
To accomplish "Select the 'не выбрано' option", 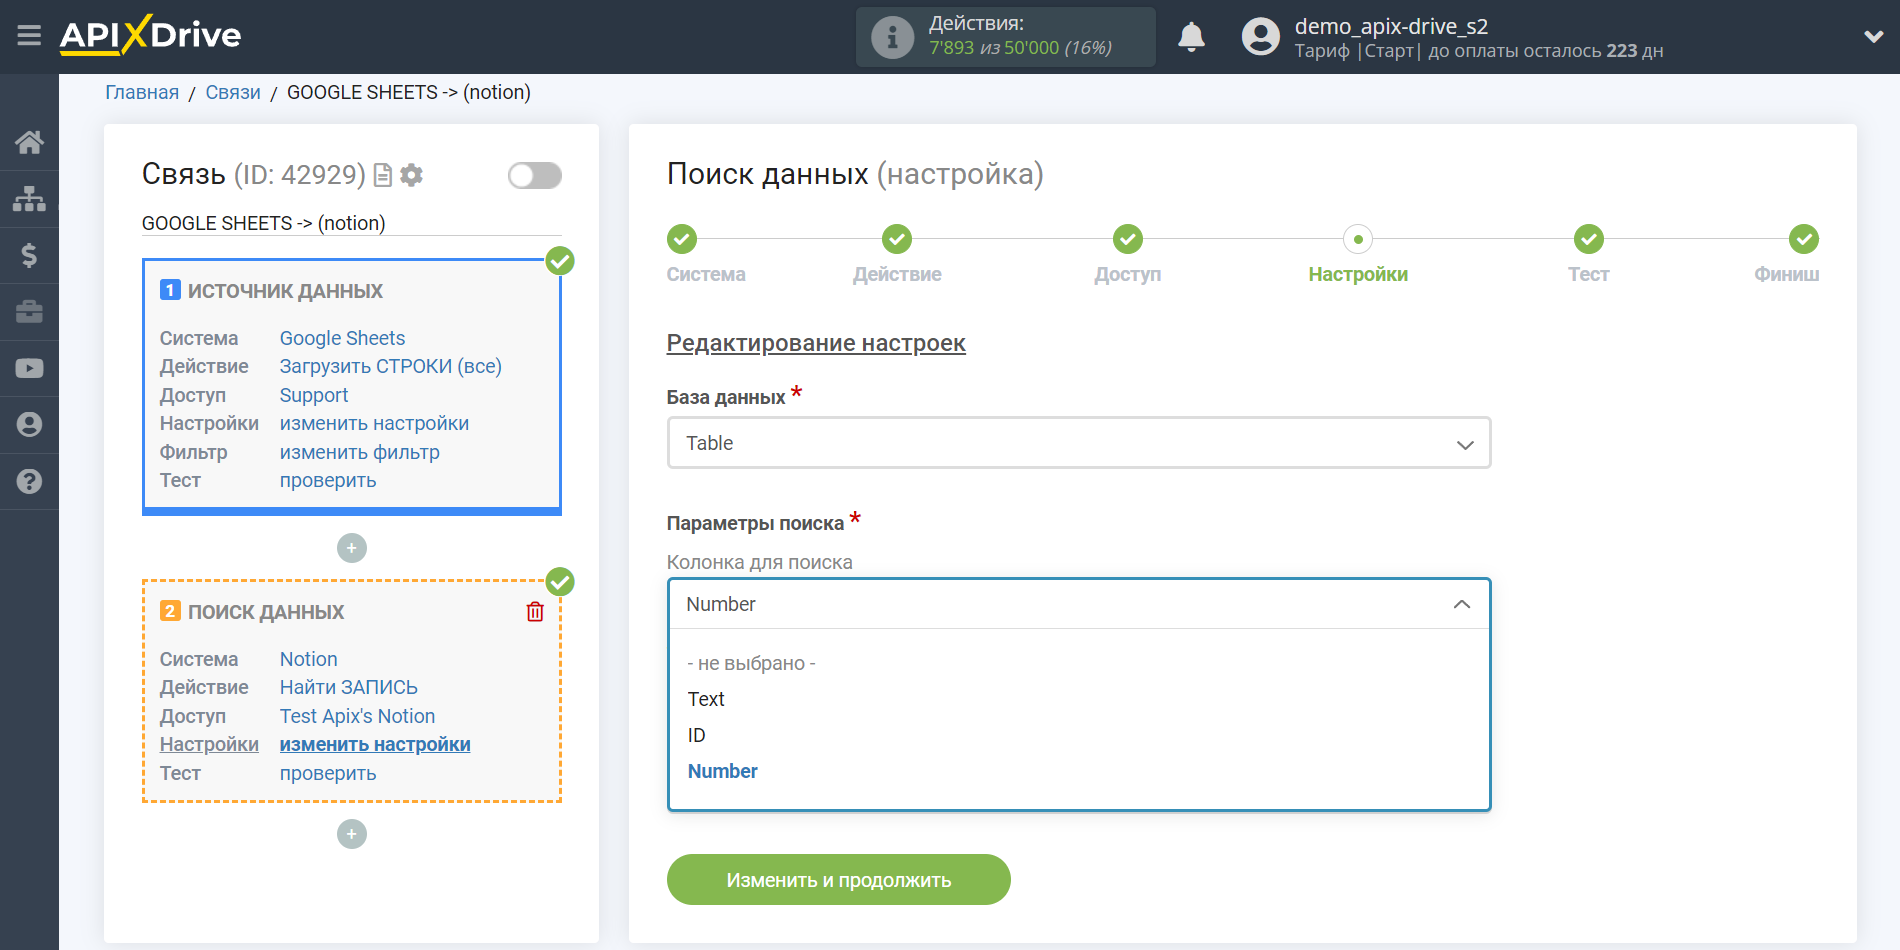I will click(751, 663).
